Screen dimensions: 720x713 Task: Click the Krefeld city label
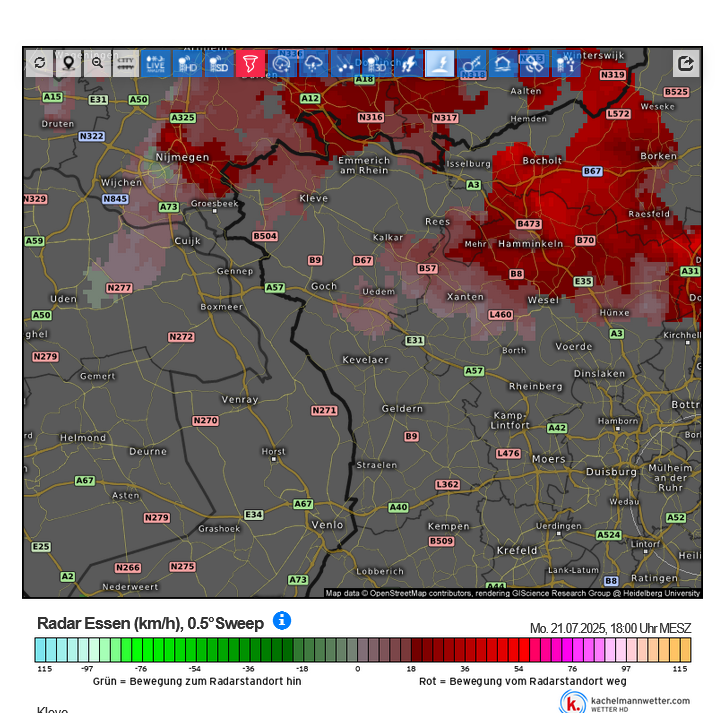point(517,550)
